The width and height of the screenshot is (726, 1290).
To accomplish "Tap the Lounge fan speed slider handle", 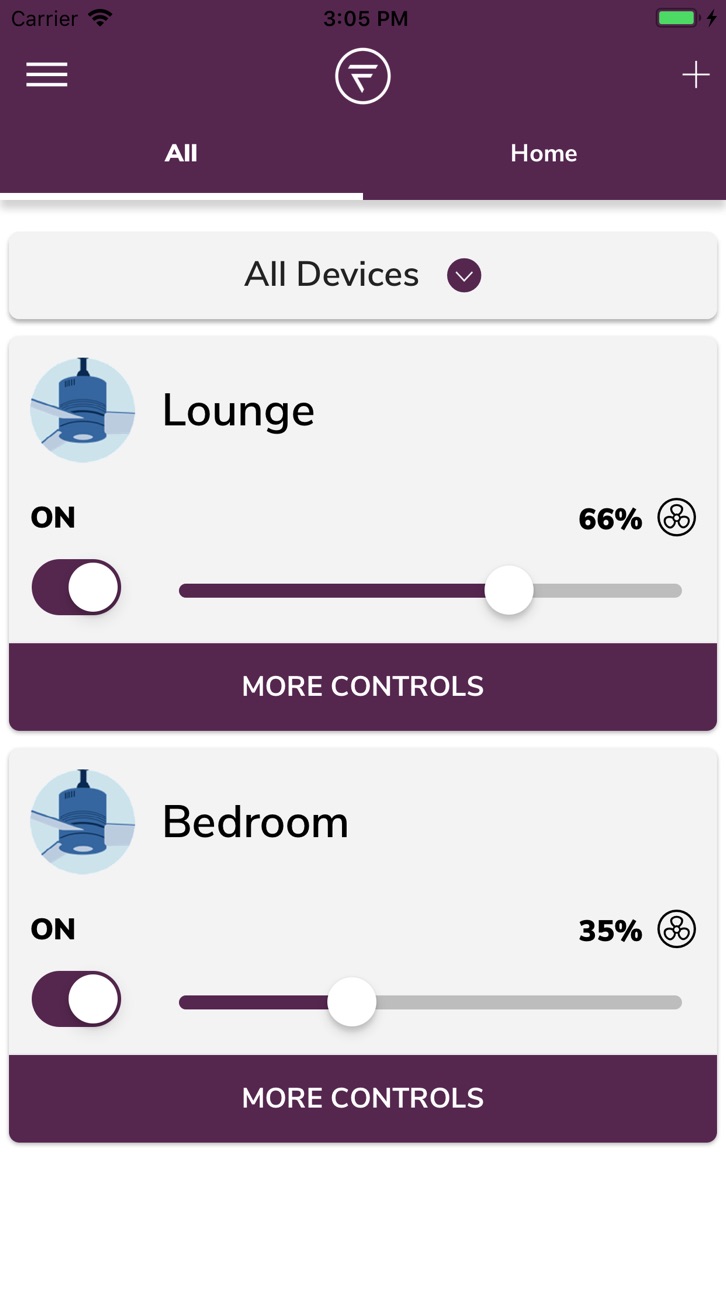I will tap(509, 590).
